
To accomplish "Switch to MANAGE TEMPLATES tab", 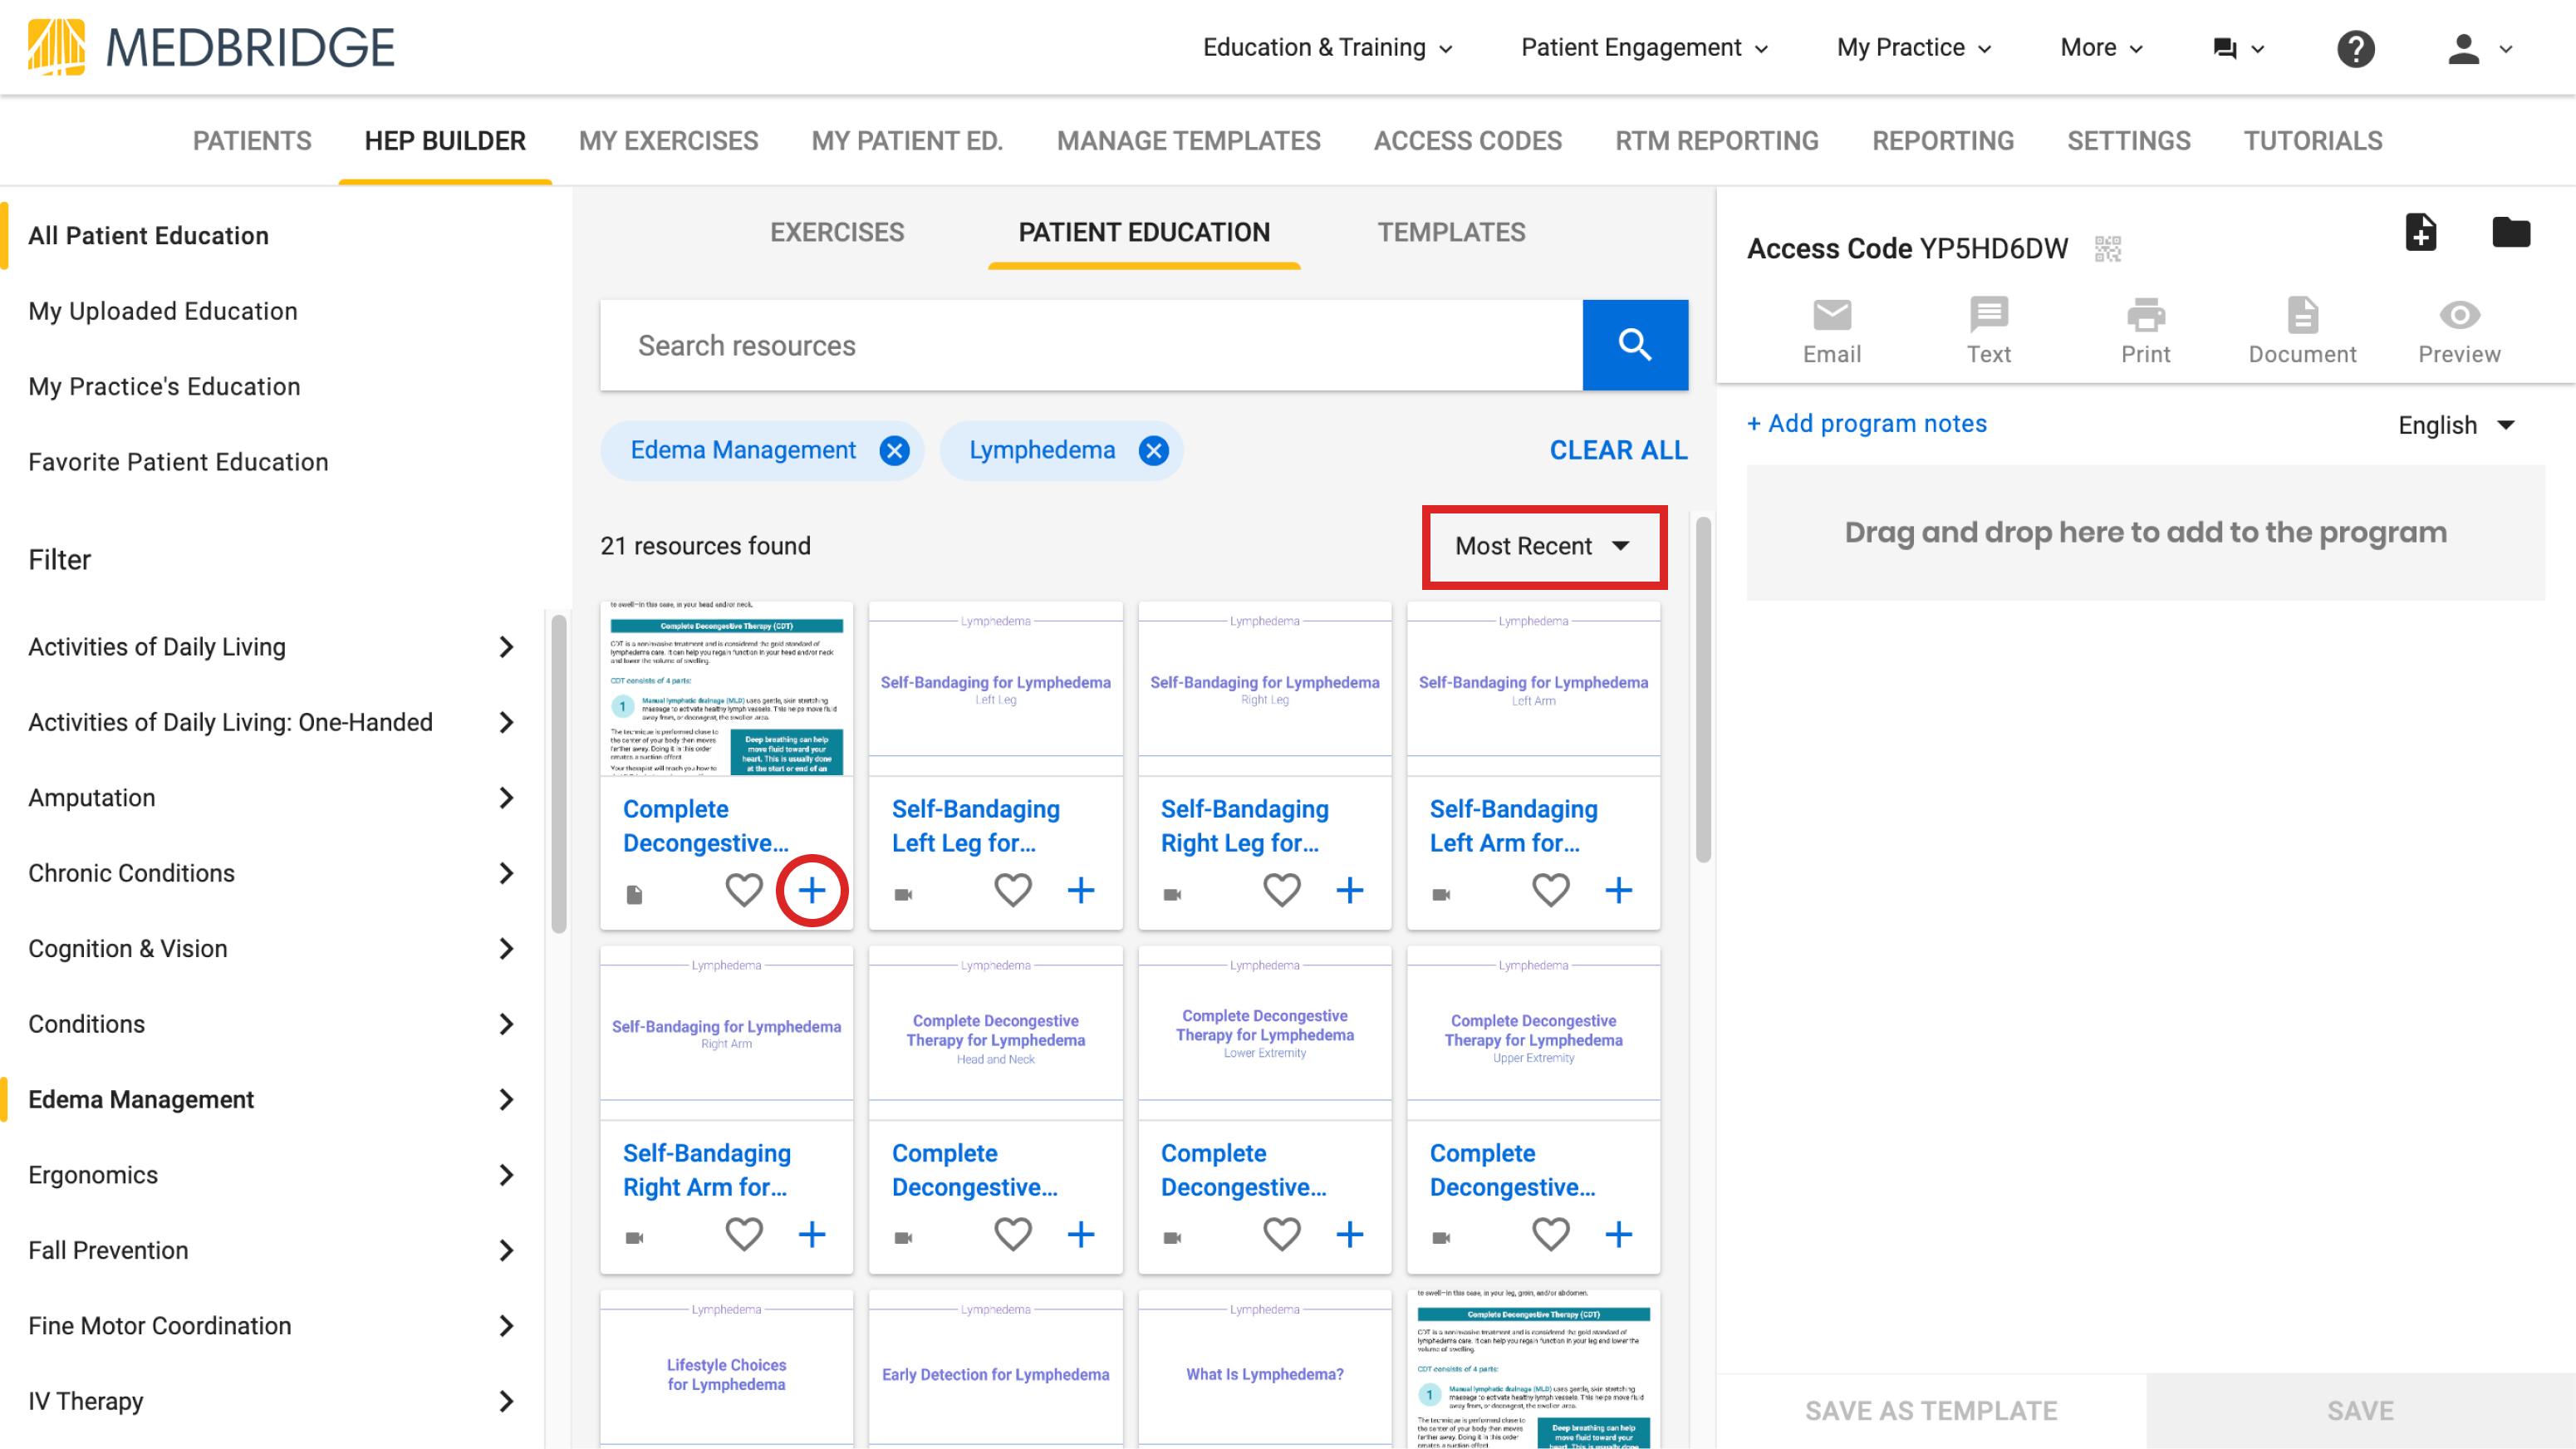I will coord(1188,141).
